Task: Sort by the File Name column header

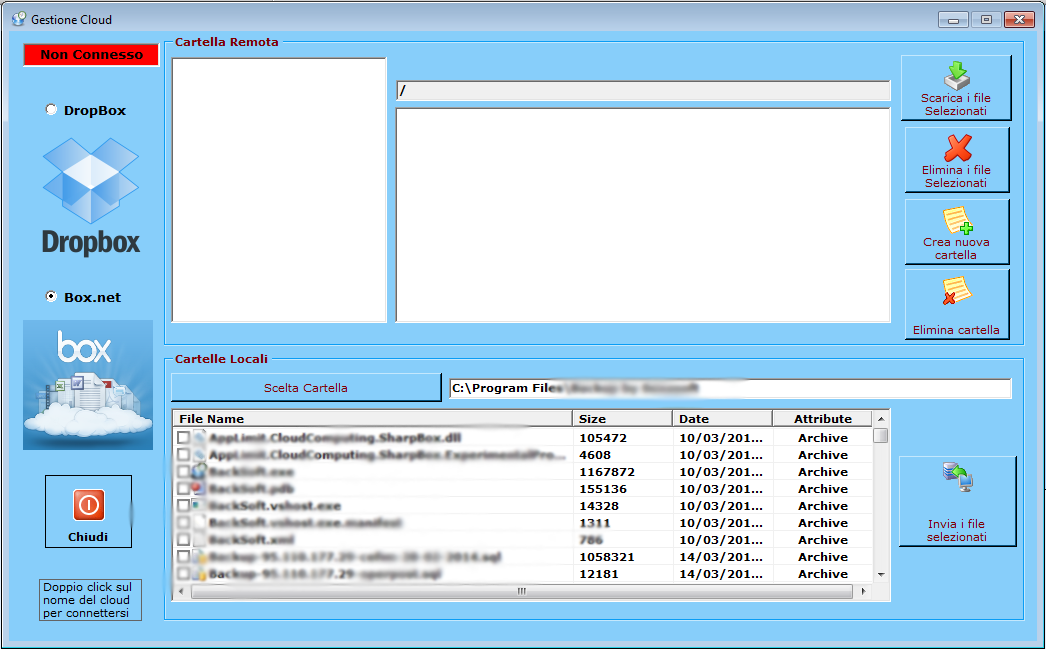Action: coord(372,419)
